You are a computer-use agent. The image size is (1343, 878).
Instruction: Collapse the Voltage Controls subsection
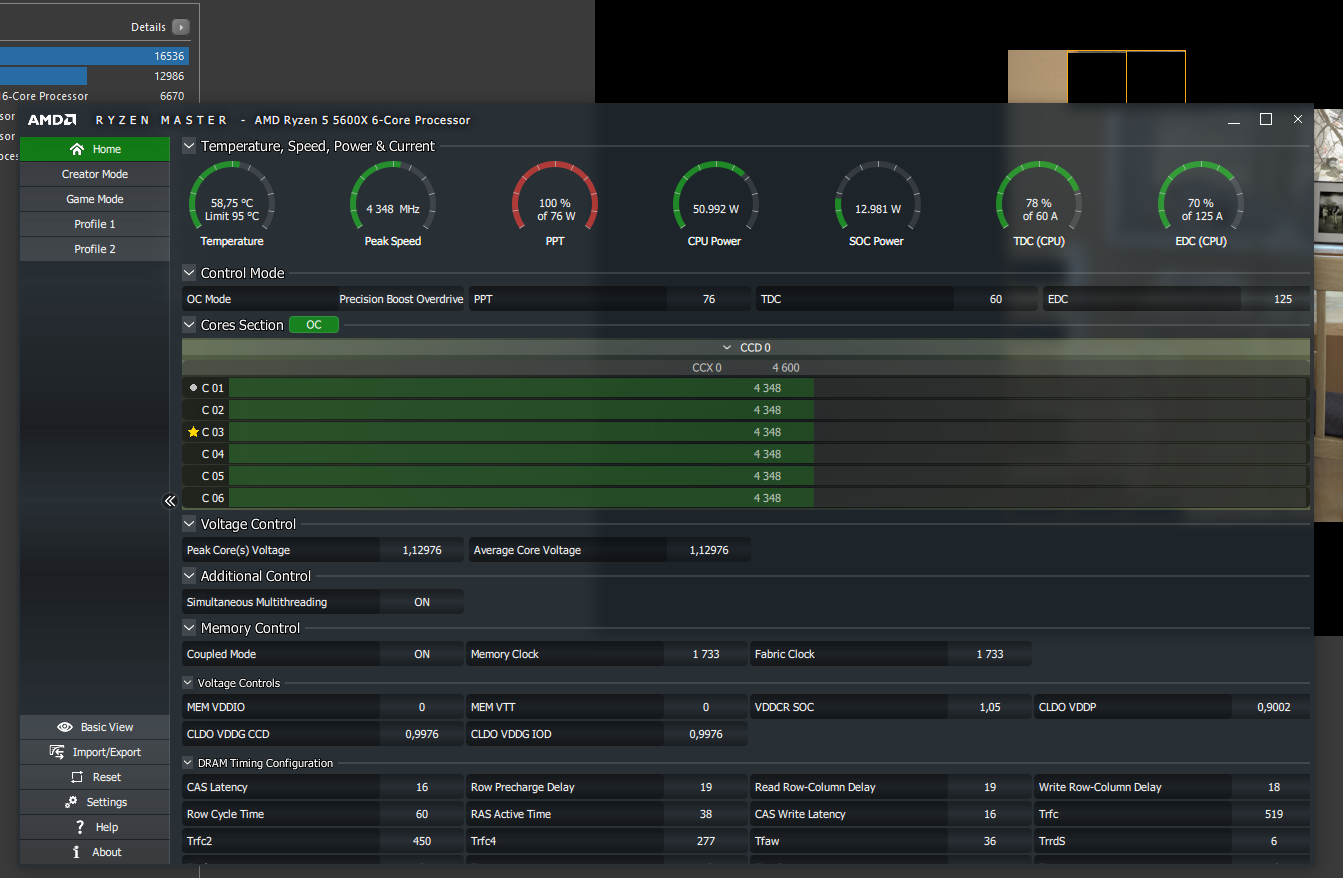point(189,683)
